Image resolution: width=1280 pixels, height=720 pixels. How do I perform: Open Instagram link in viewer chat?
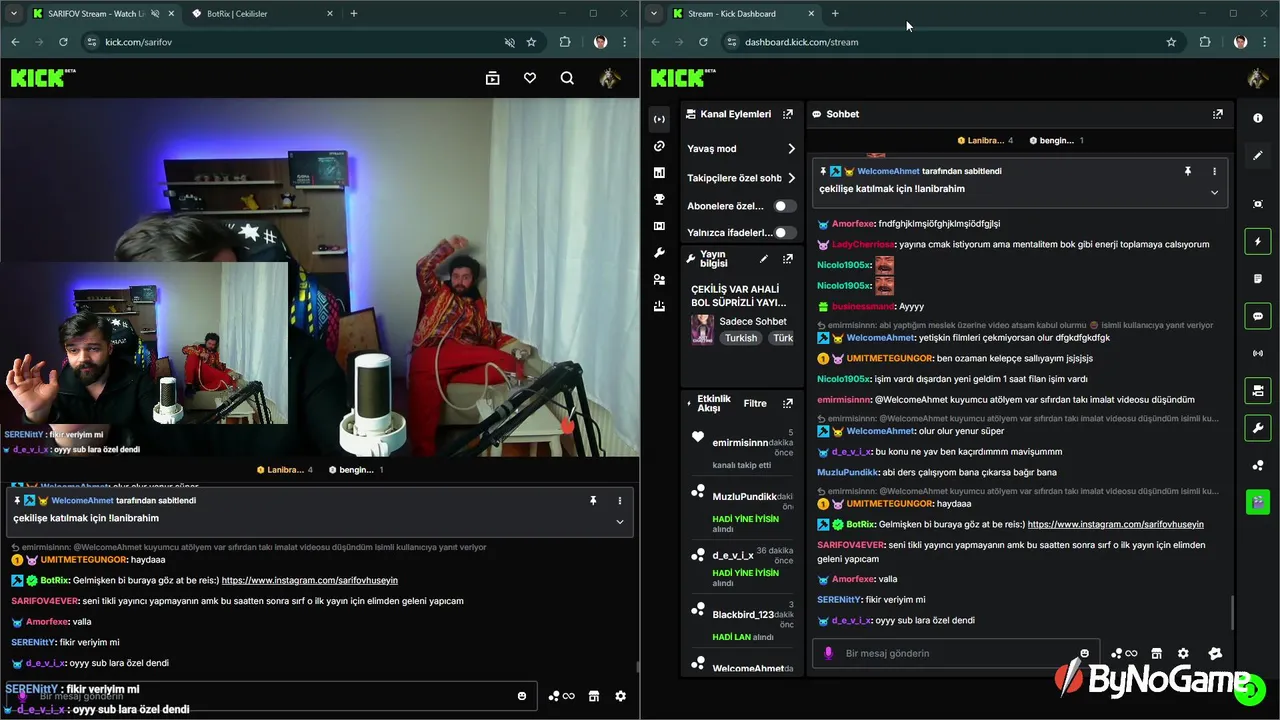pyautogui.click(x=310, y=580)
